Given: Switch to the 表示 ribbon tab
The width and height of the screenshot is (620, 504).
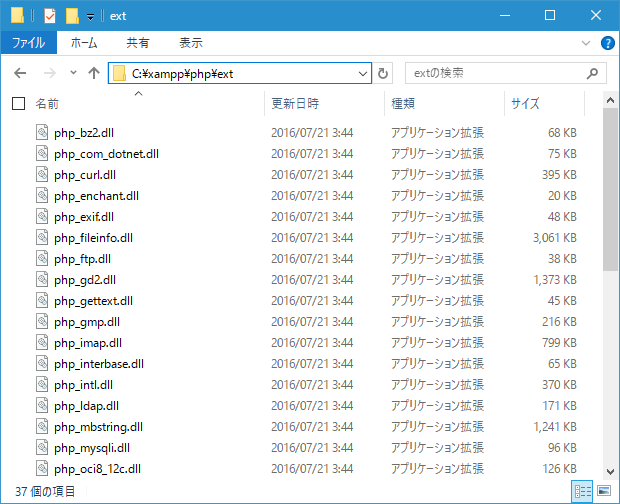Looking at the screenshot, I should coord(191,43).
